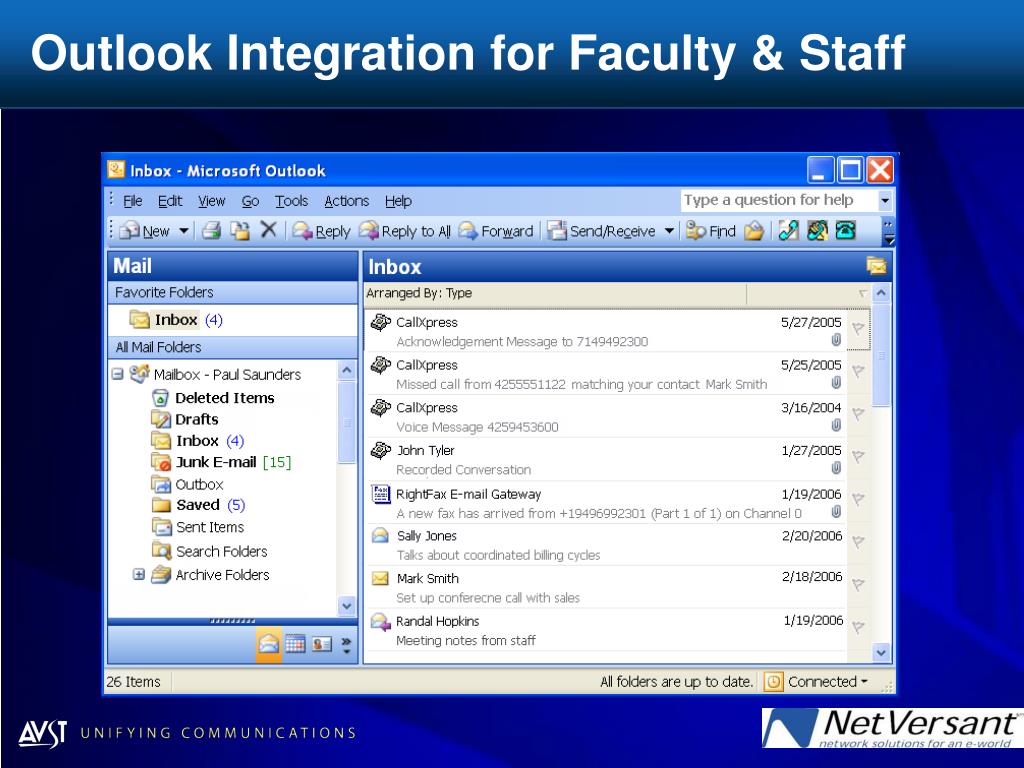This screenshot has height=768, width=1024.
Task: Open CallXpress Acknowledgement Message 5/27/2005
Action: [606, 331]
